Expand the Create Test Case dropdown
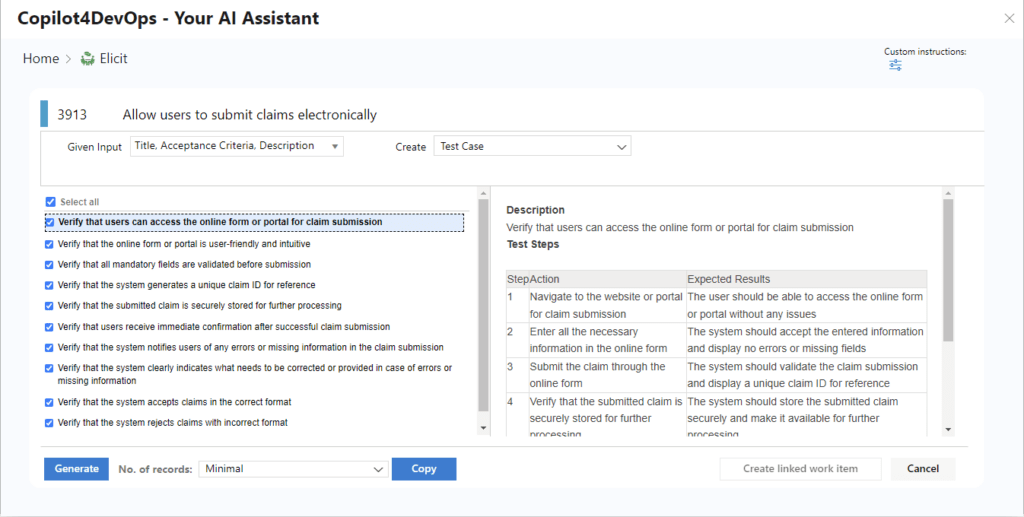This screenshot has height=517, width=1024. [532, 146]
